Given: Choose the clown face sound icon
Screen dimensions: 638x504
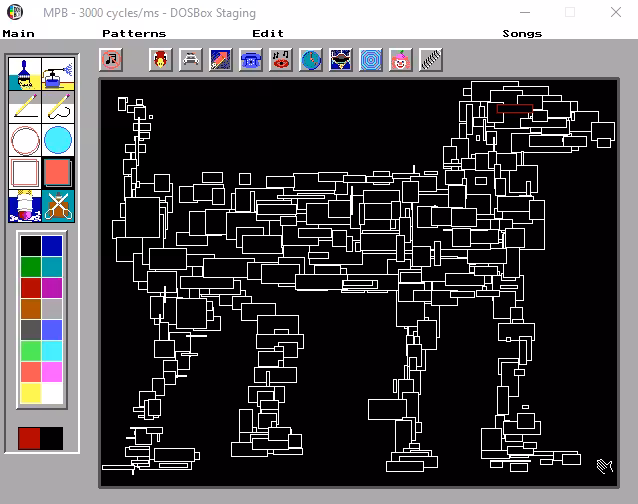Looking at the screenshot, I should click(401, 60).
